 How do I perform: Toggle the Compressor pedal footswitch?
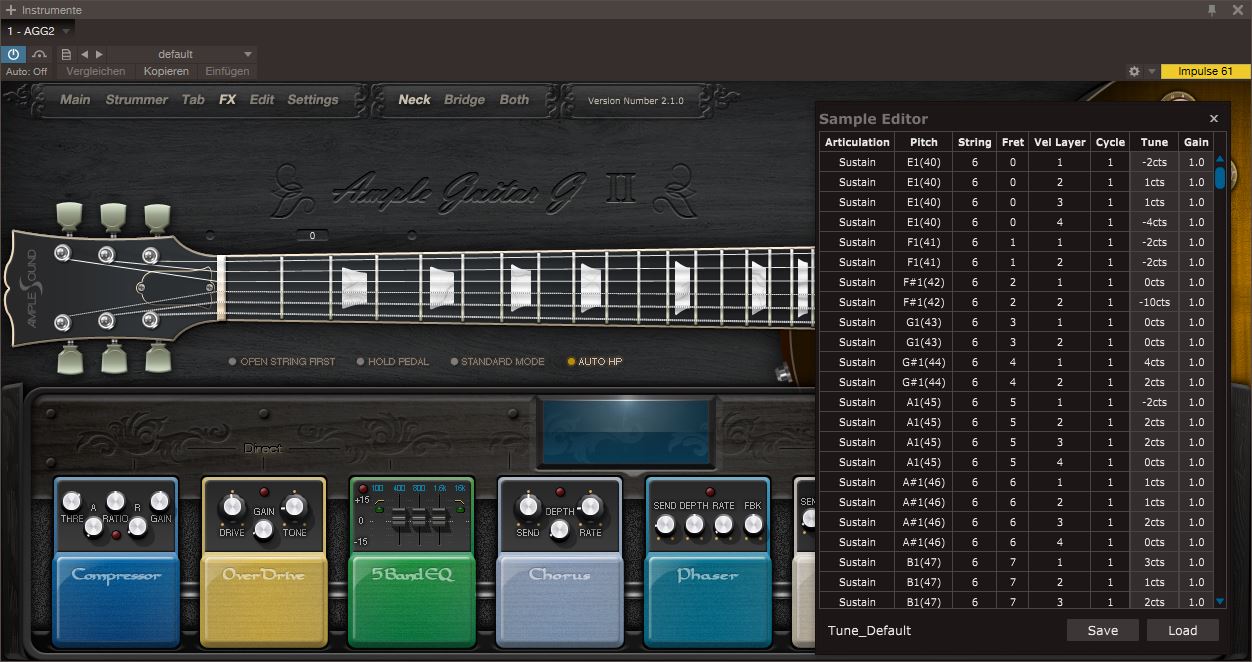pyautogui.click(x=115, y=600)
